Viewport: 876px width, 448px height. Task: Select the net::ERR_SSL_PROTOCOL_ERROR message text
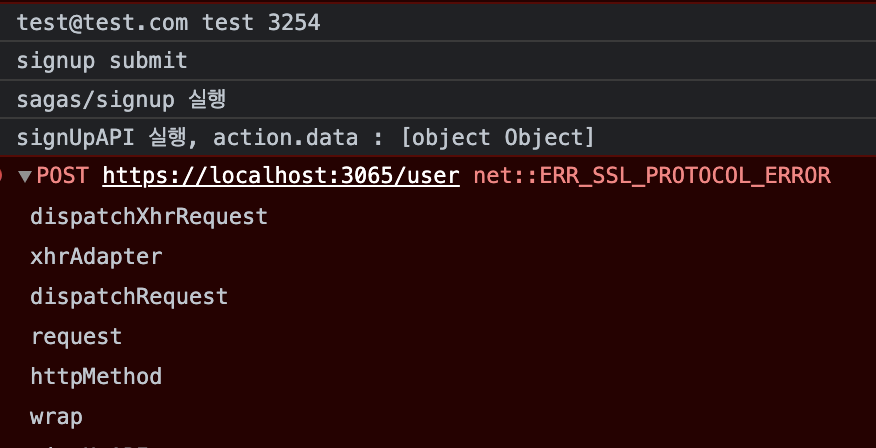(651, 177)
